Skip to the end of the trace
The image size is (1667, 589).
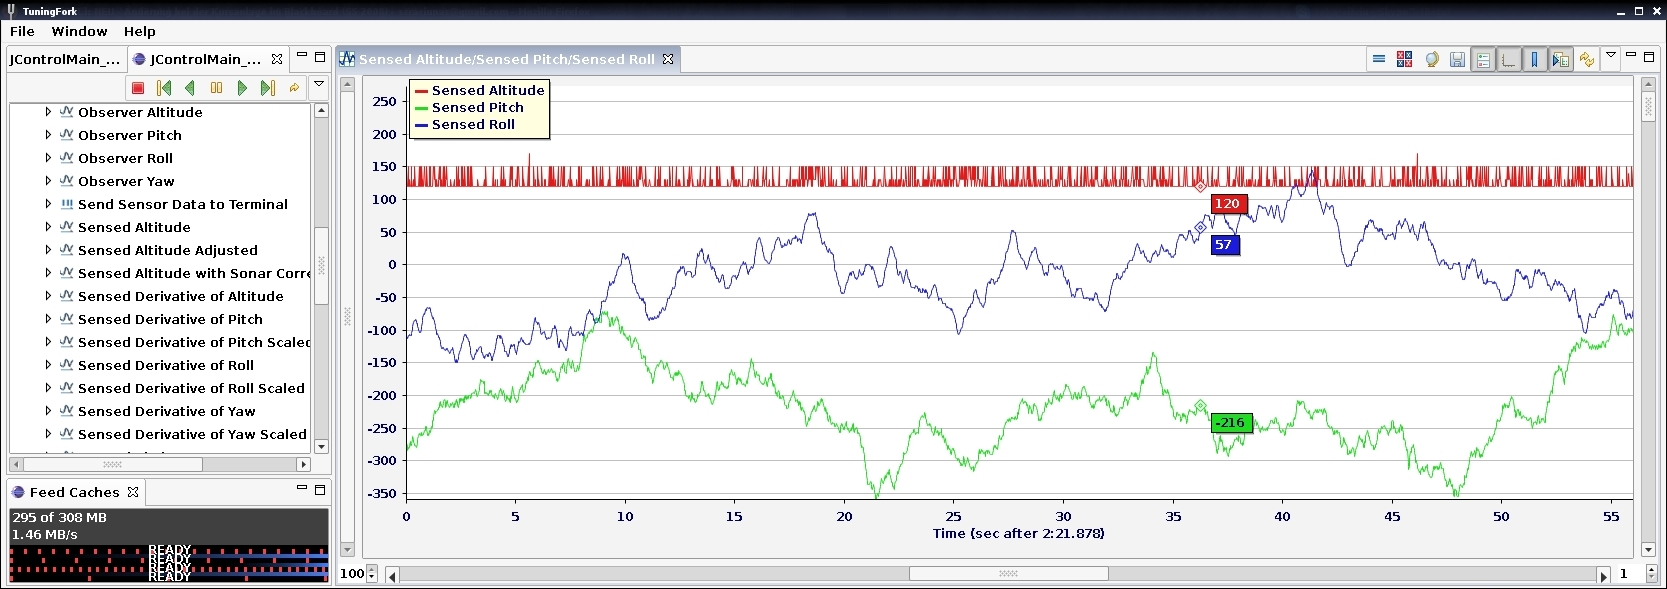[267, 88]
